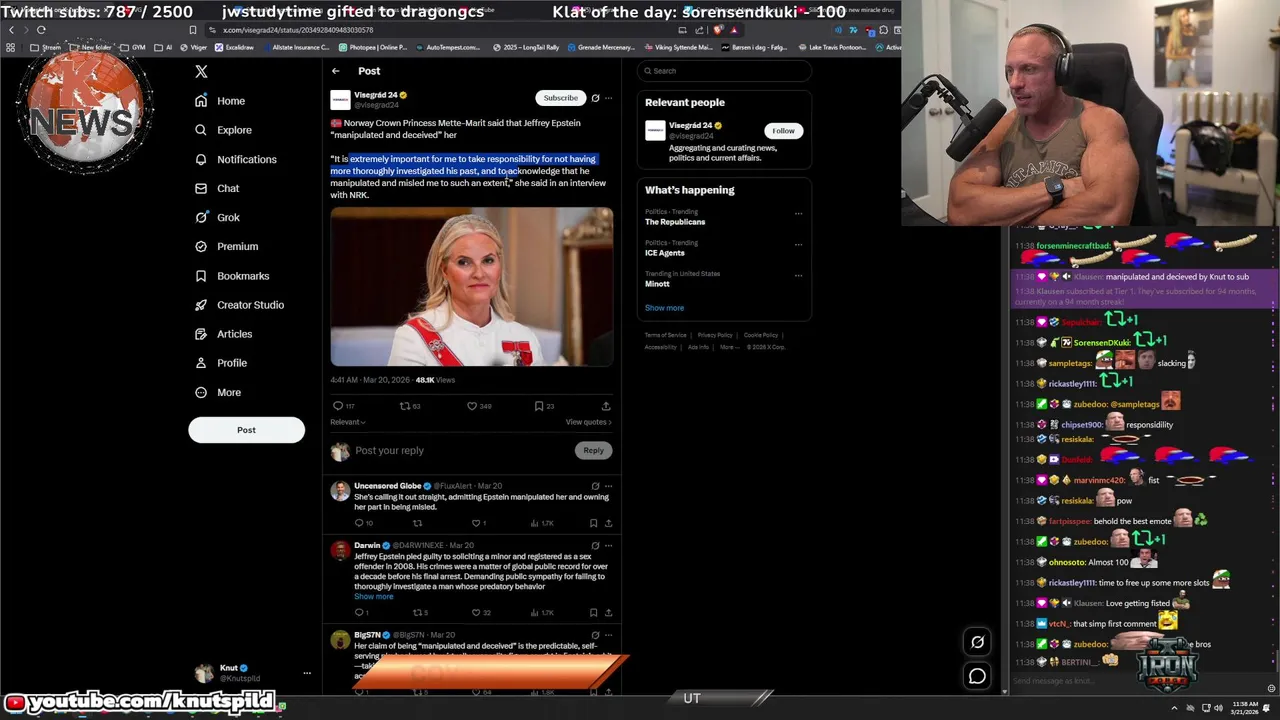Open more options on Darwin's reply
This screenshot has width=1280, height=720.
pos(608,546)
